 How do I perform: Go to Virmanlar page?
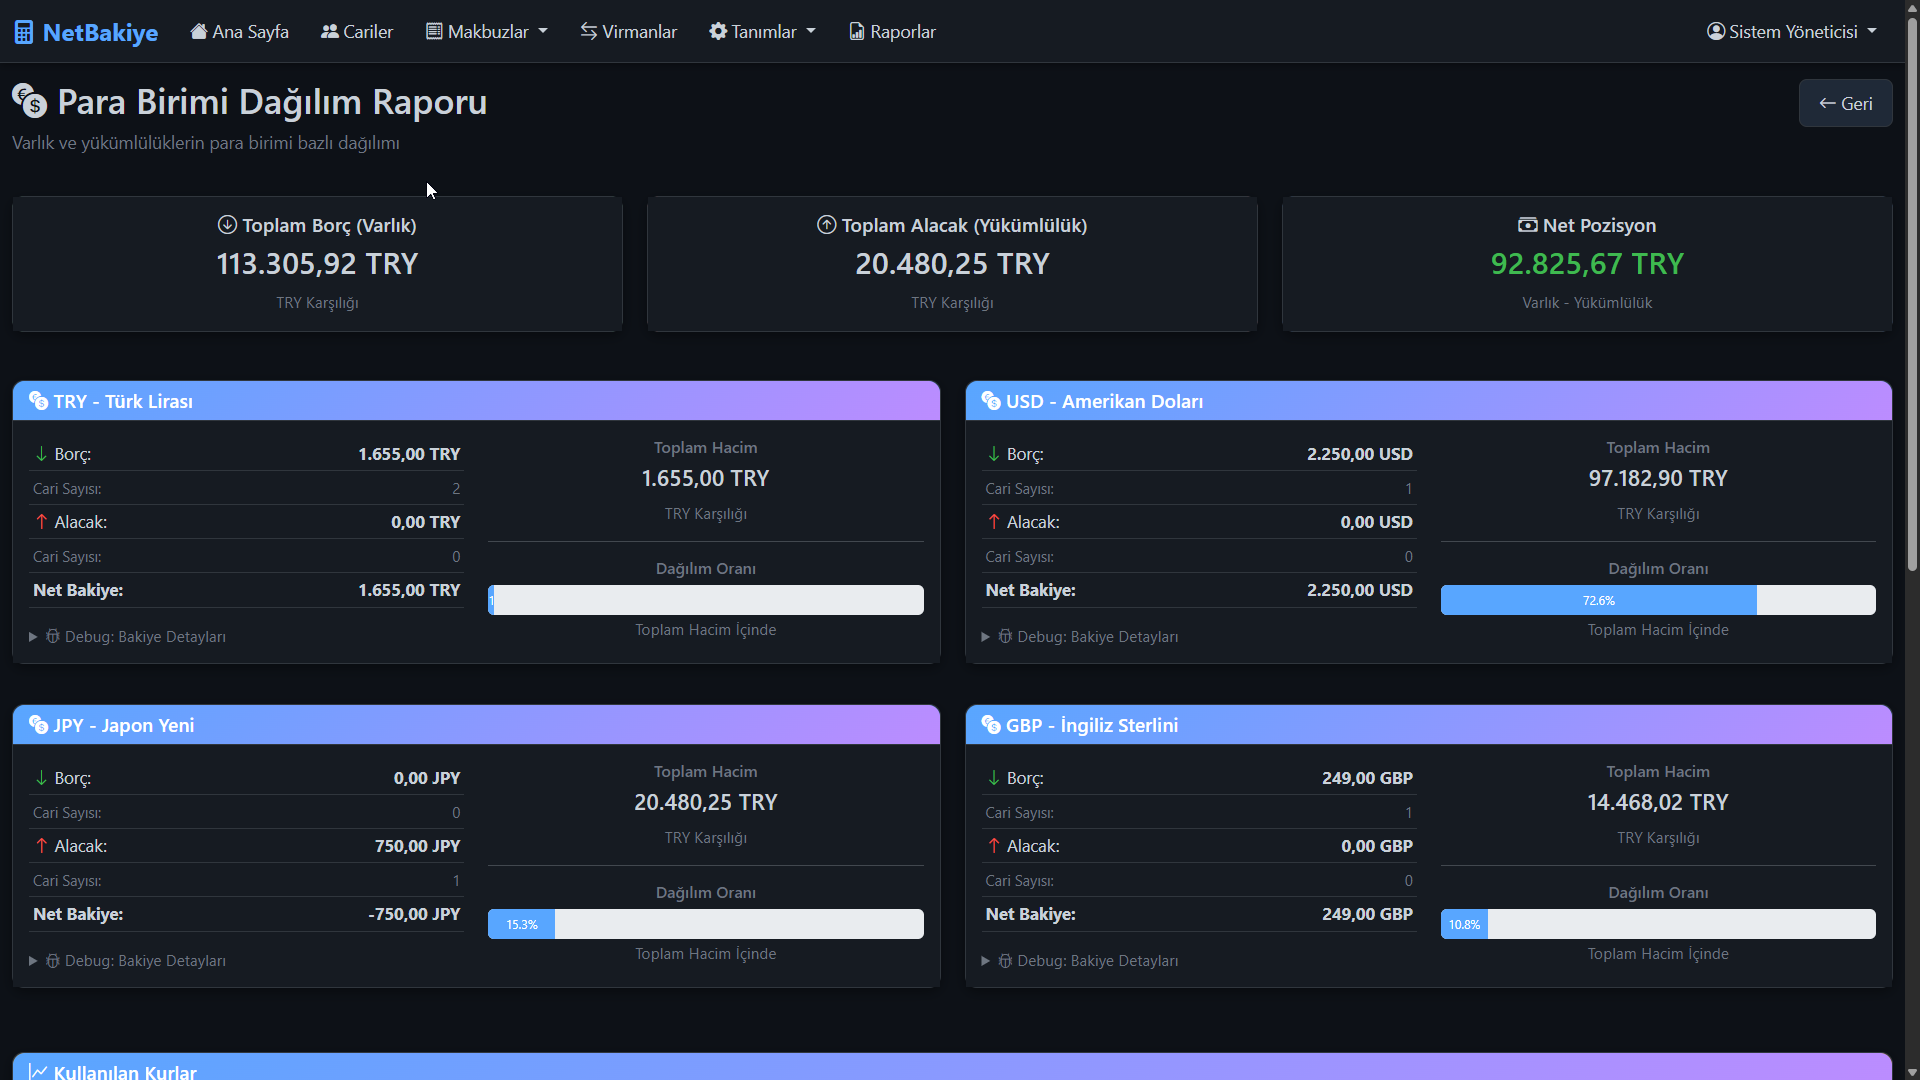pyautogui.click(x=639, y=32)
